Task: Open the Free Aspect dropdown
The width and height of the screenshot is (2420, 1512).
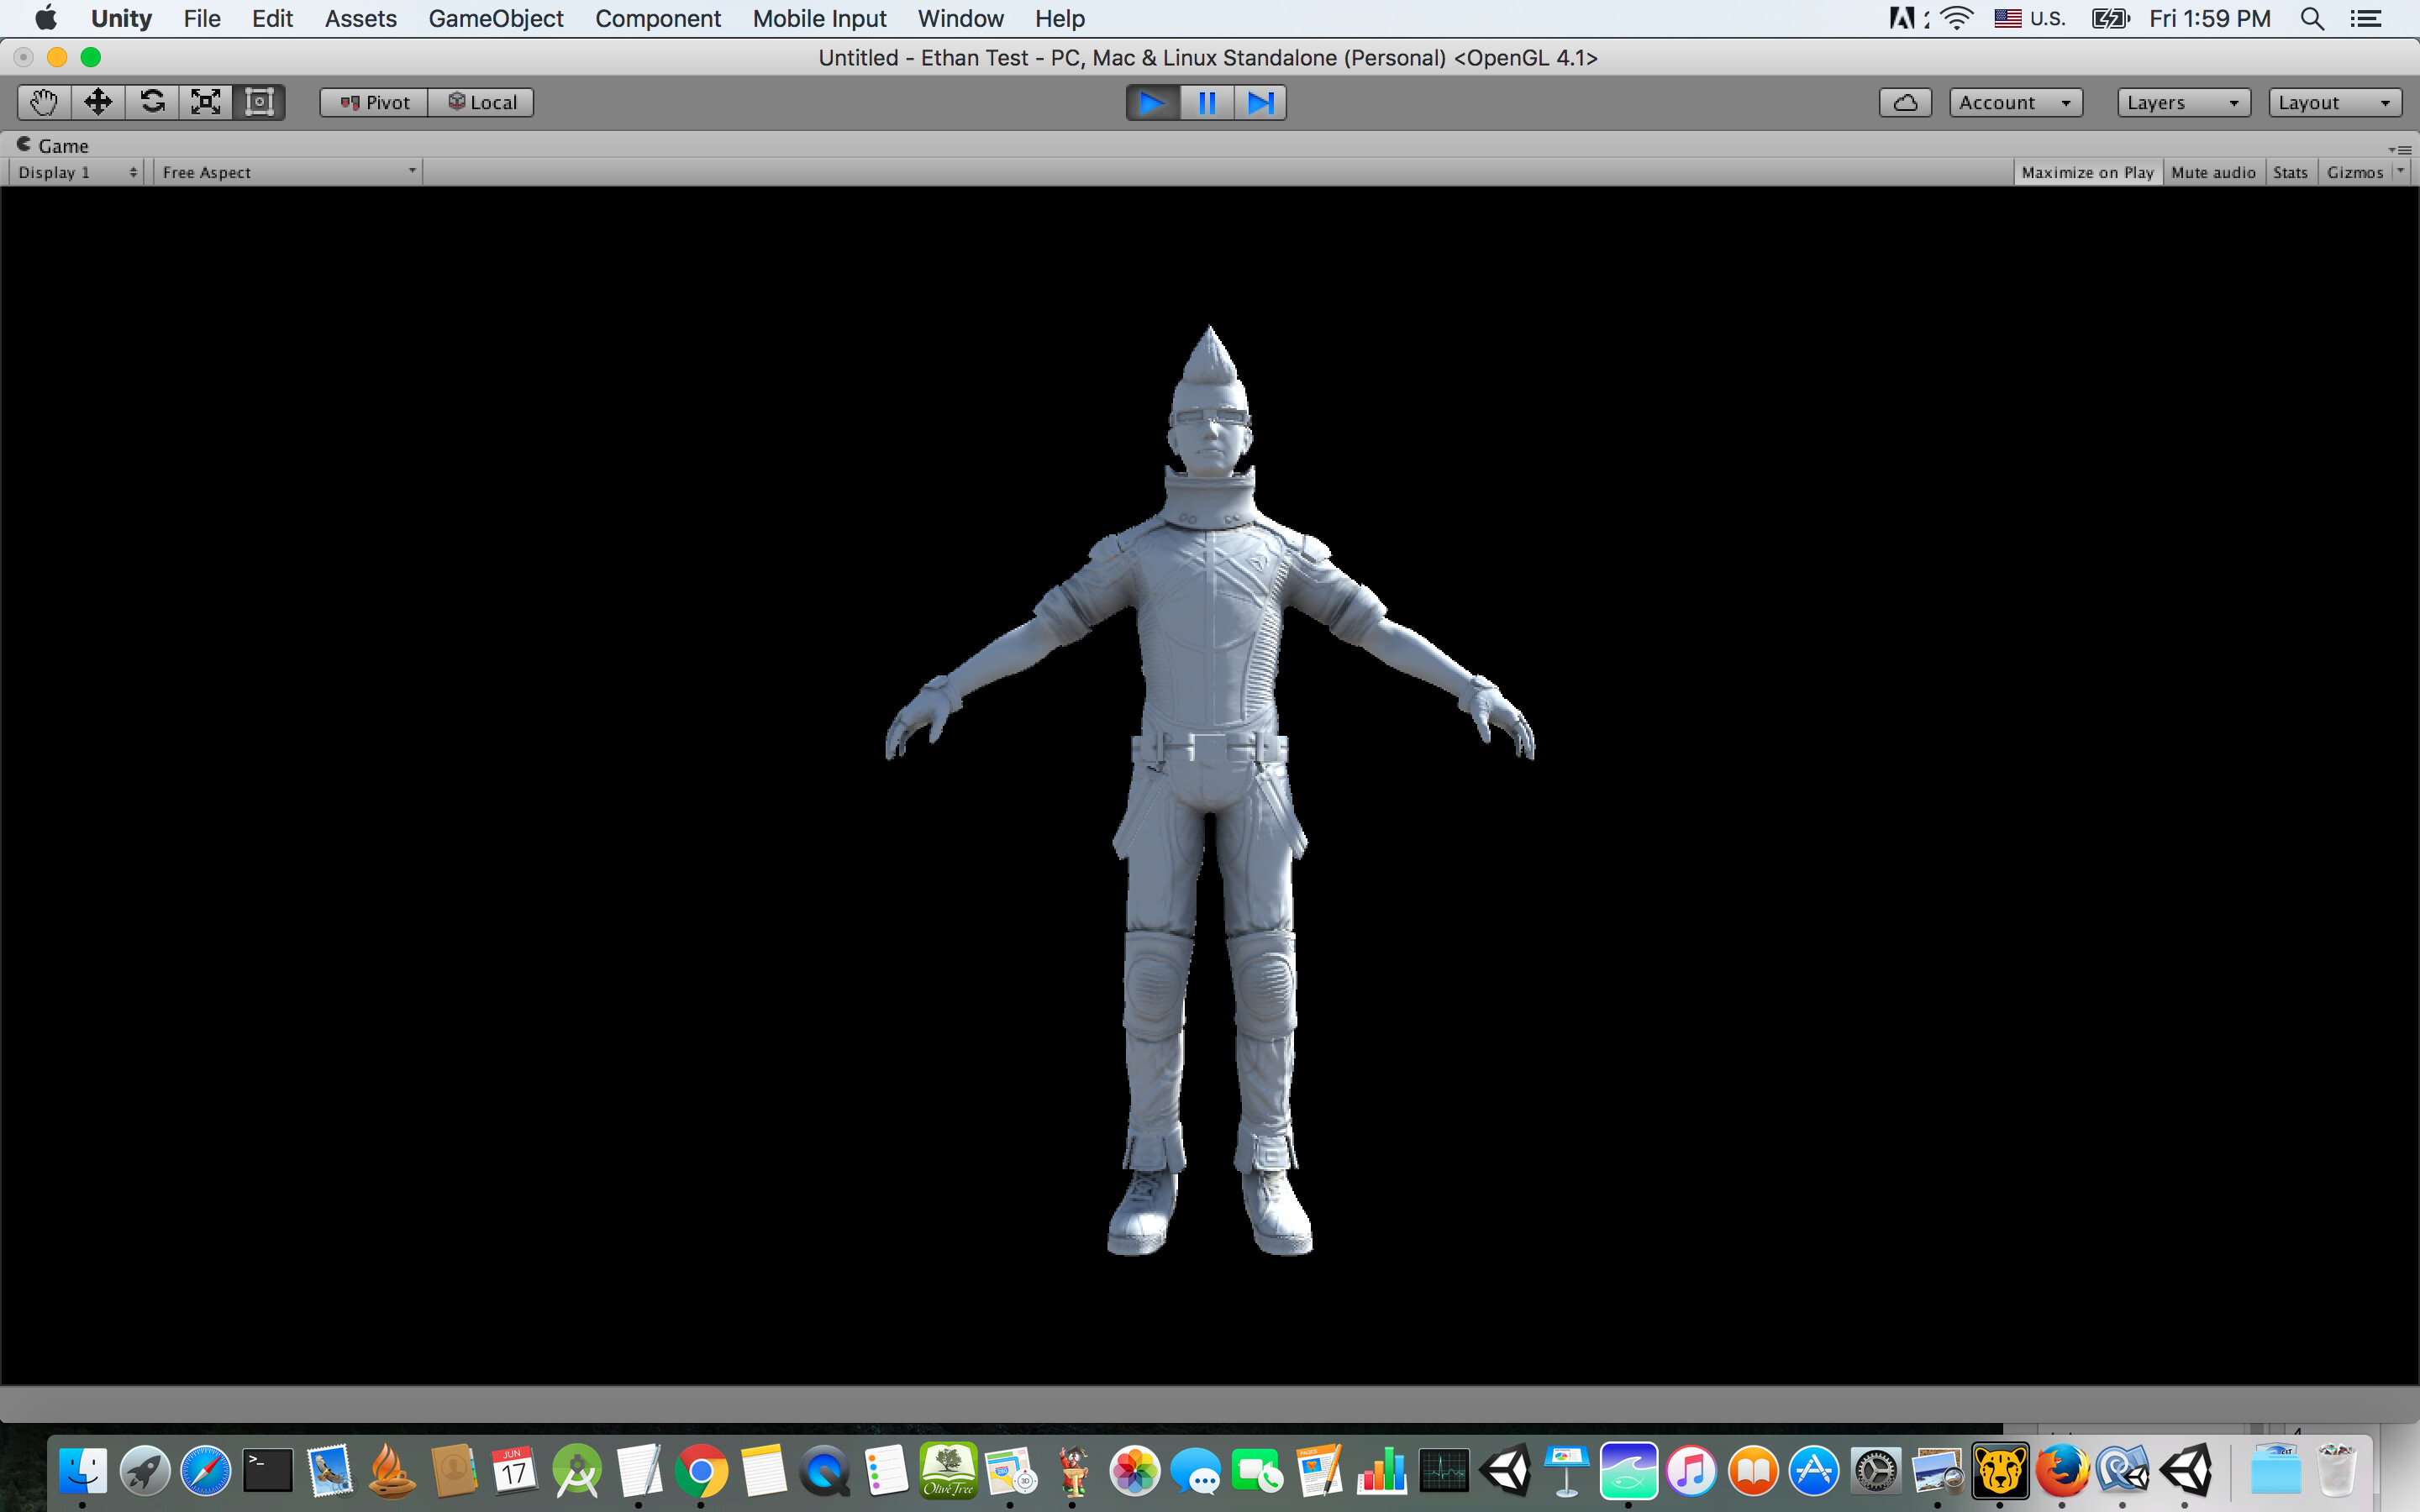Action: pyautogui.click(x=287, y=171)
